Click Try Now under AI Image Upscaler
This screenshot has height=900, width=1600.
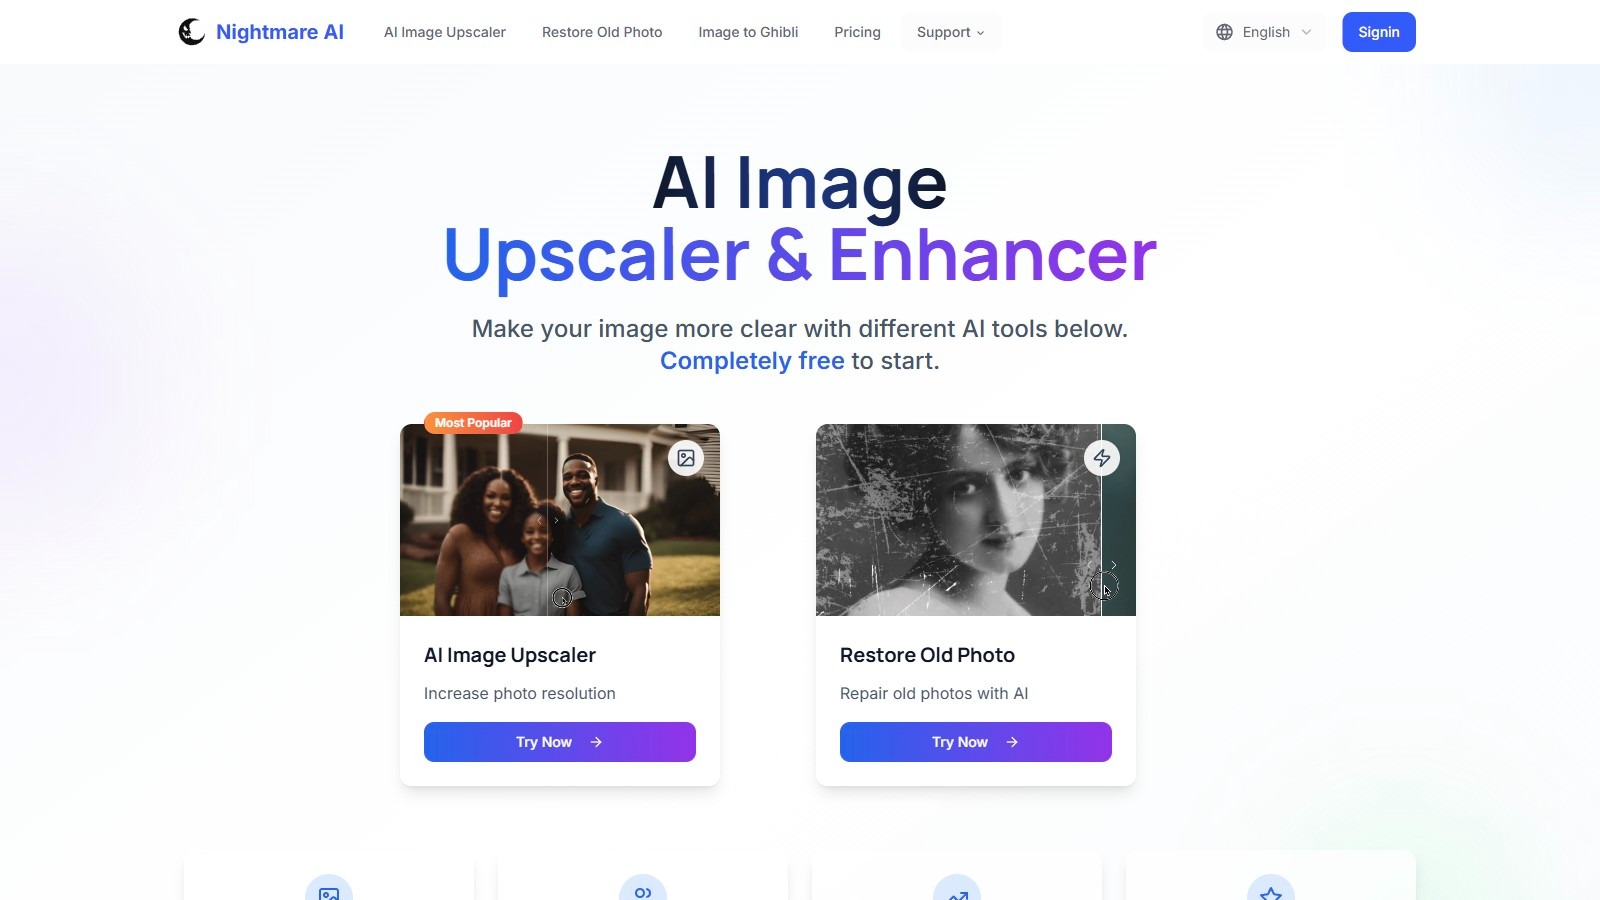coord(560,742)
